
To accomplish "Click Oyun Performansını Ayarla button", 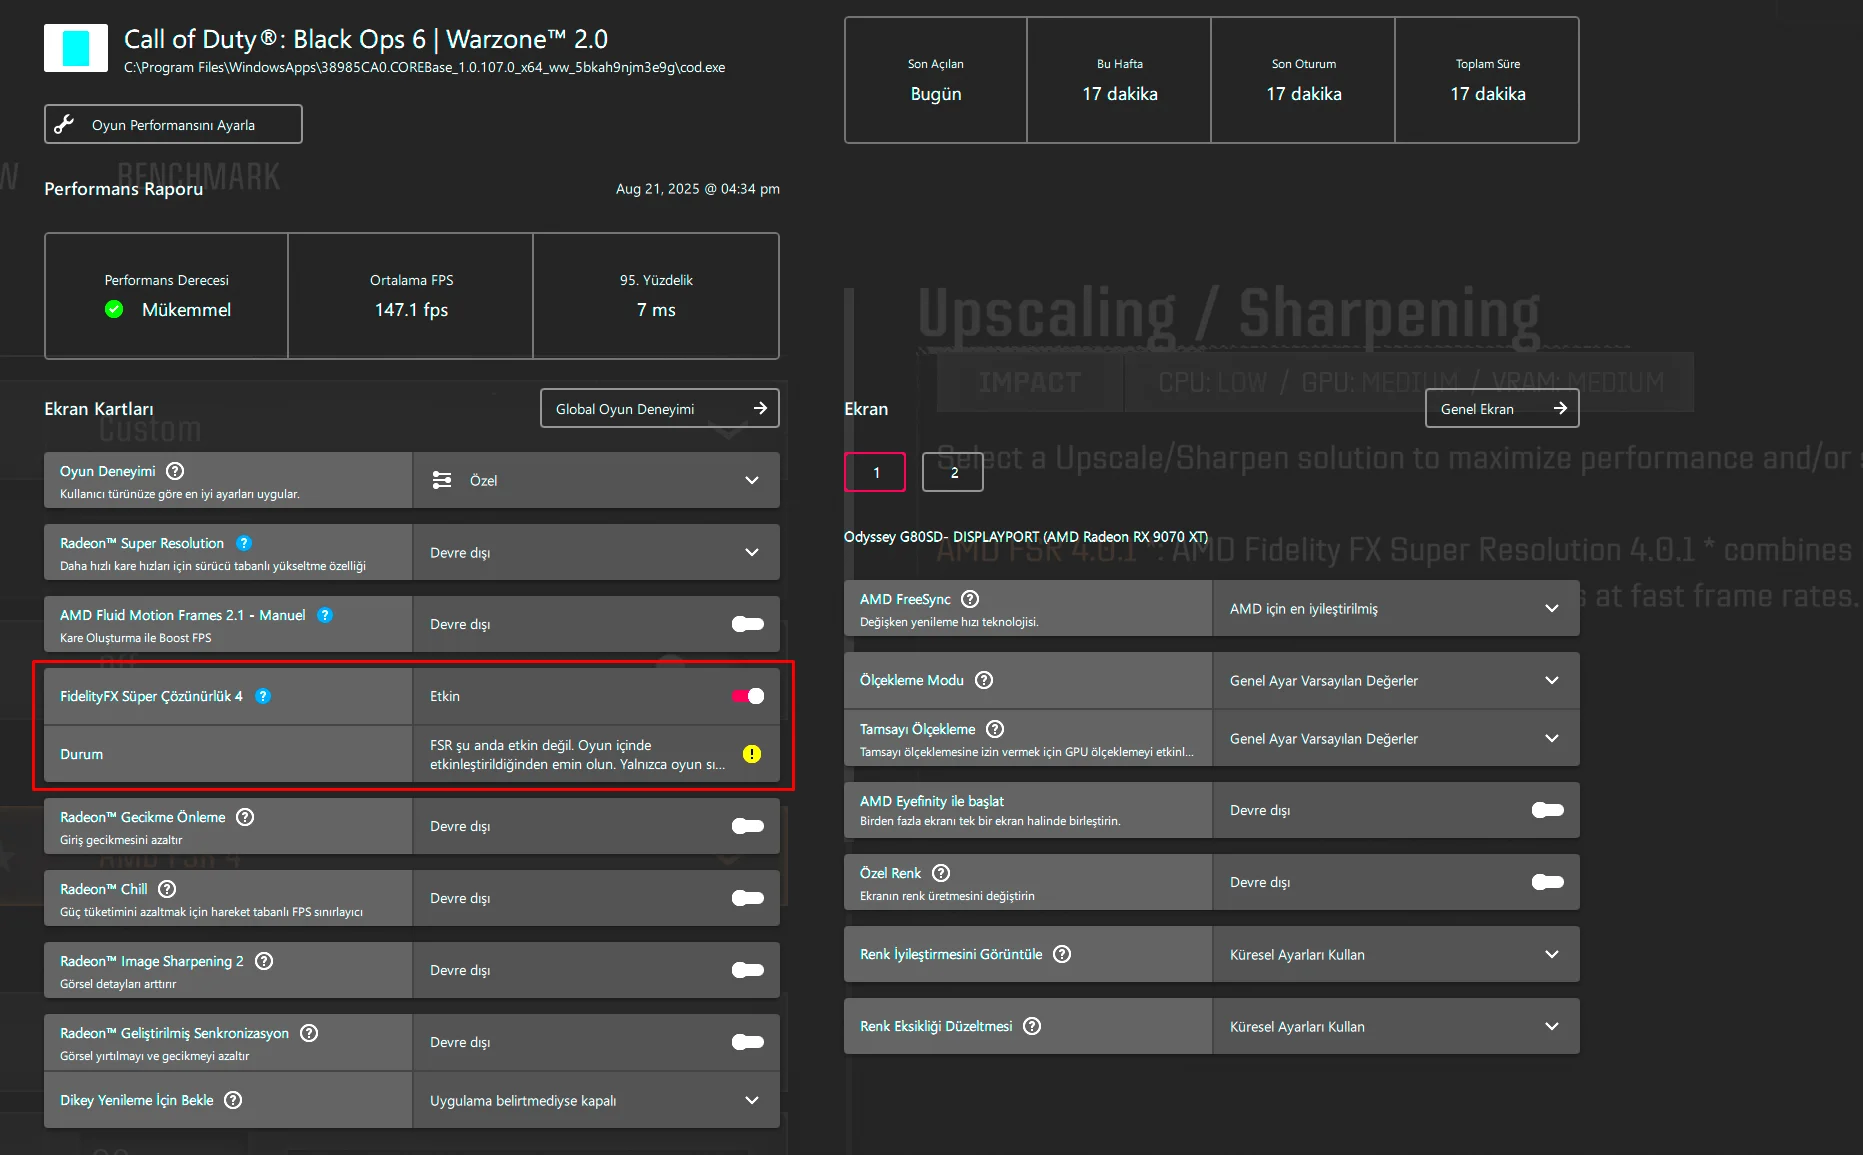I will pos(173,124).
